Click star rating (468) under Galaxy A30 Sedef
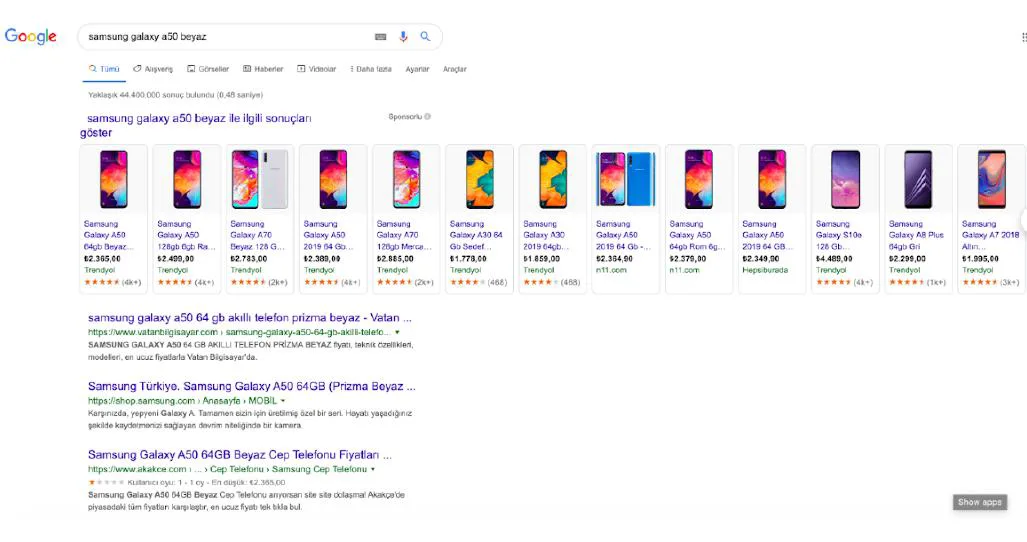The image size is (1027, 542). [x=478, y=282]
